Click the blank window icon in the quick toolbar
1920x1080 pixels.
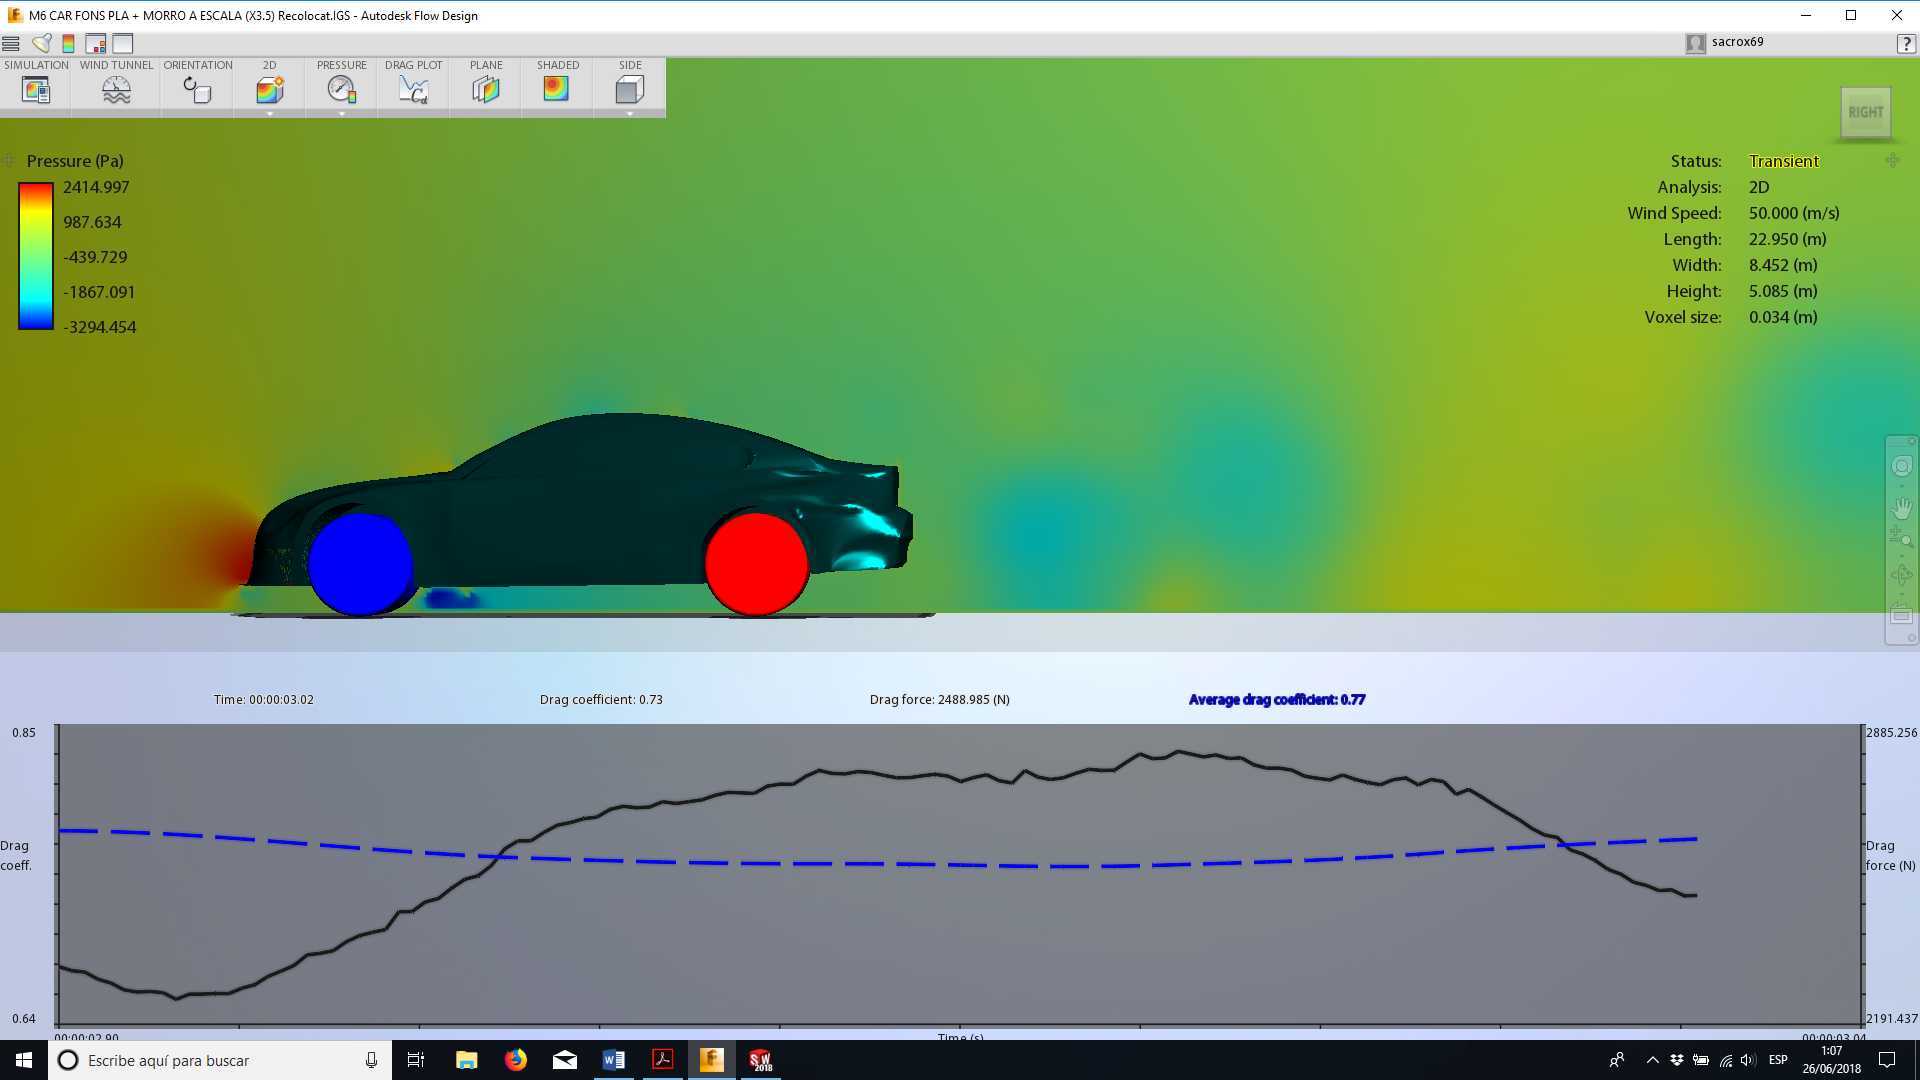click(123, 43)
